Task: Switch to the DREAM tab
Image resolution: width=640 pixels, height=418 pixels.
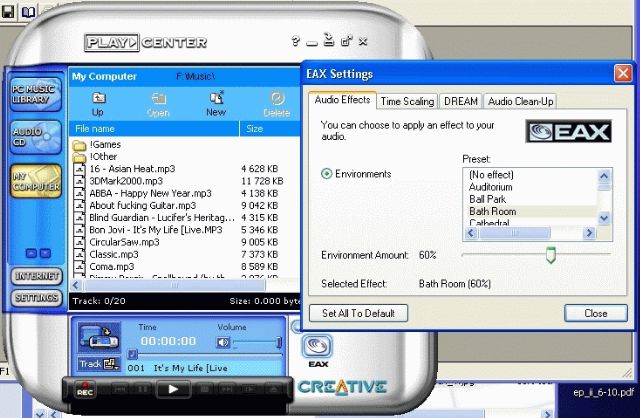Action: pyautogui.click(x=461, y=101)
